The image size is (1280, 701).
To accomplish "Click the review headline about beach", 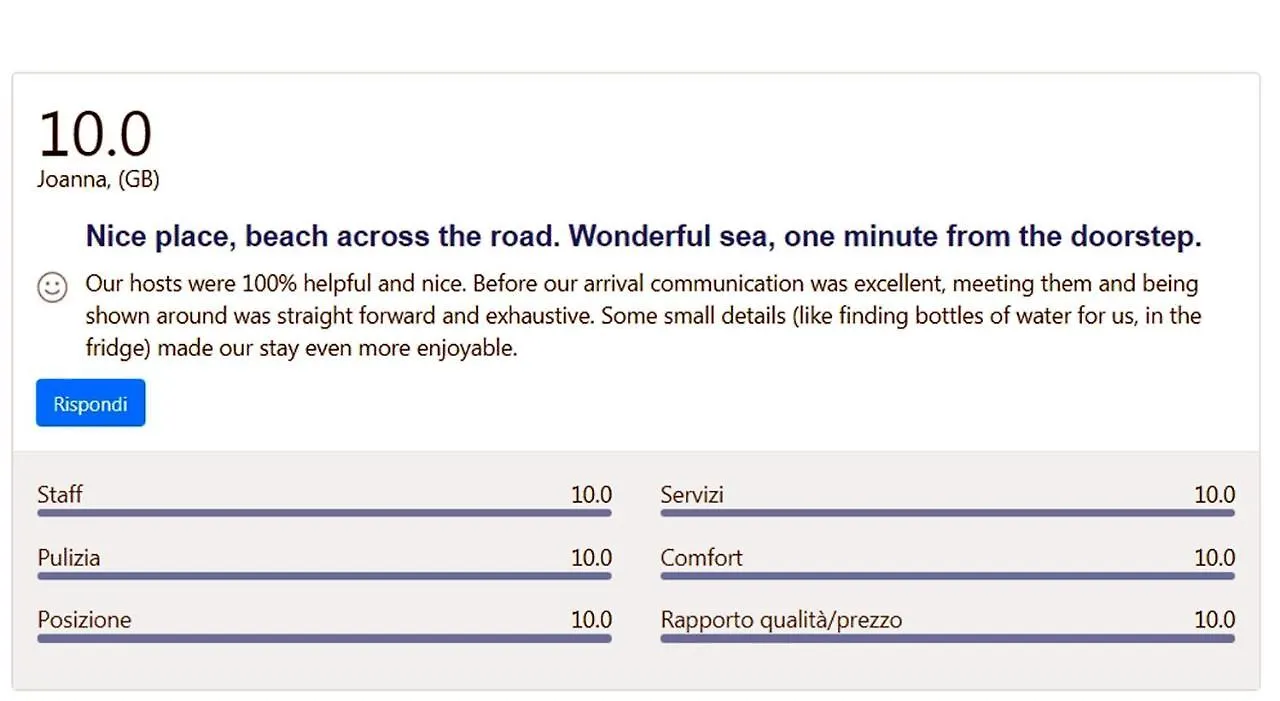I will pos(643,237).
